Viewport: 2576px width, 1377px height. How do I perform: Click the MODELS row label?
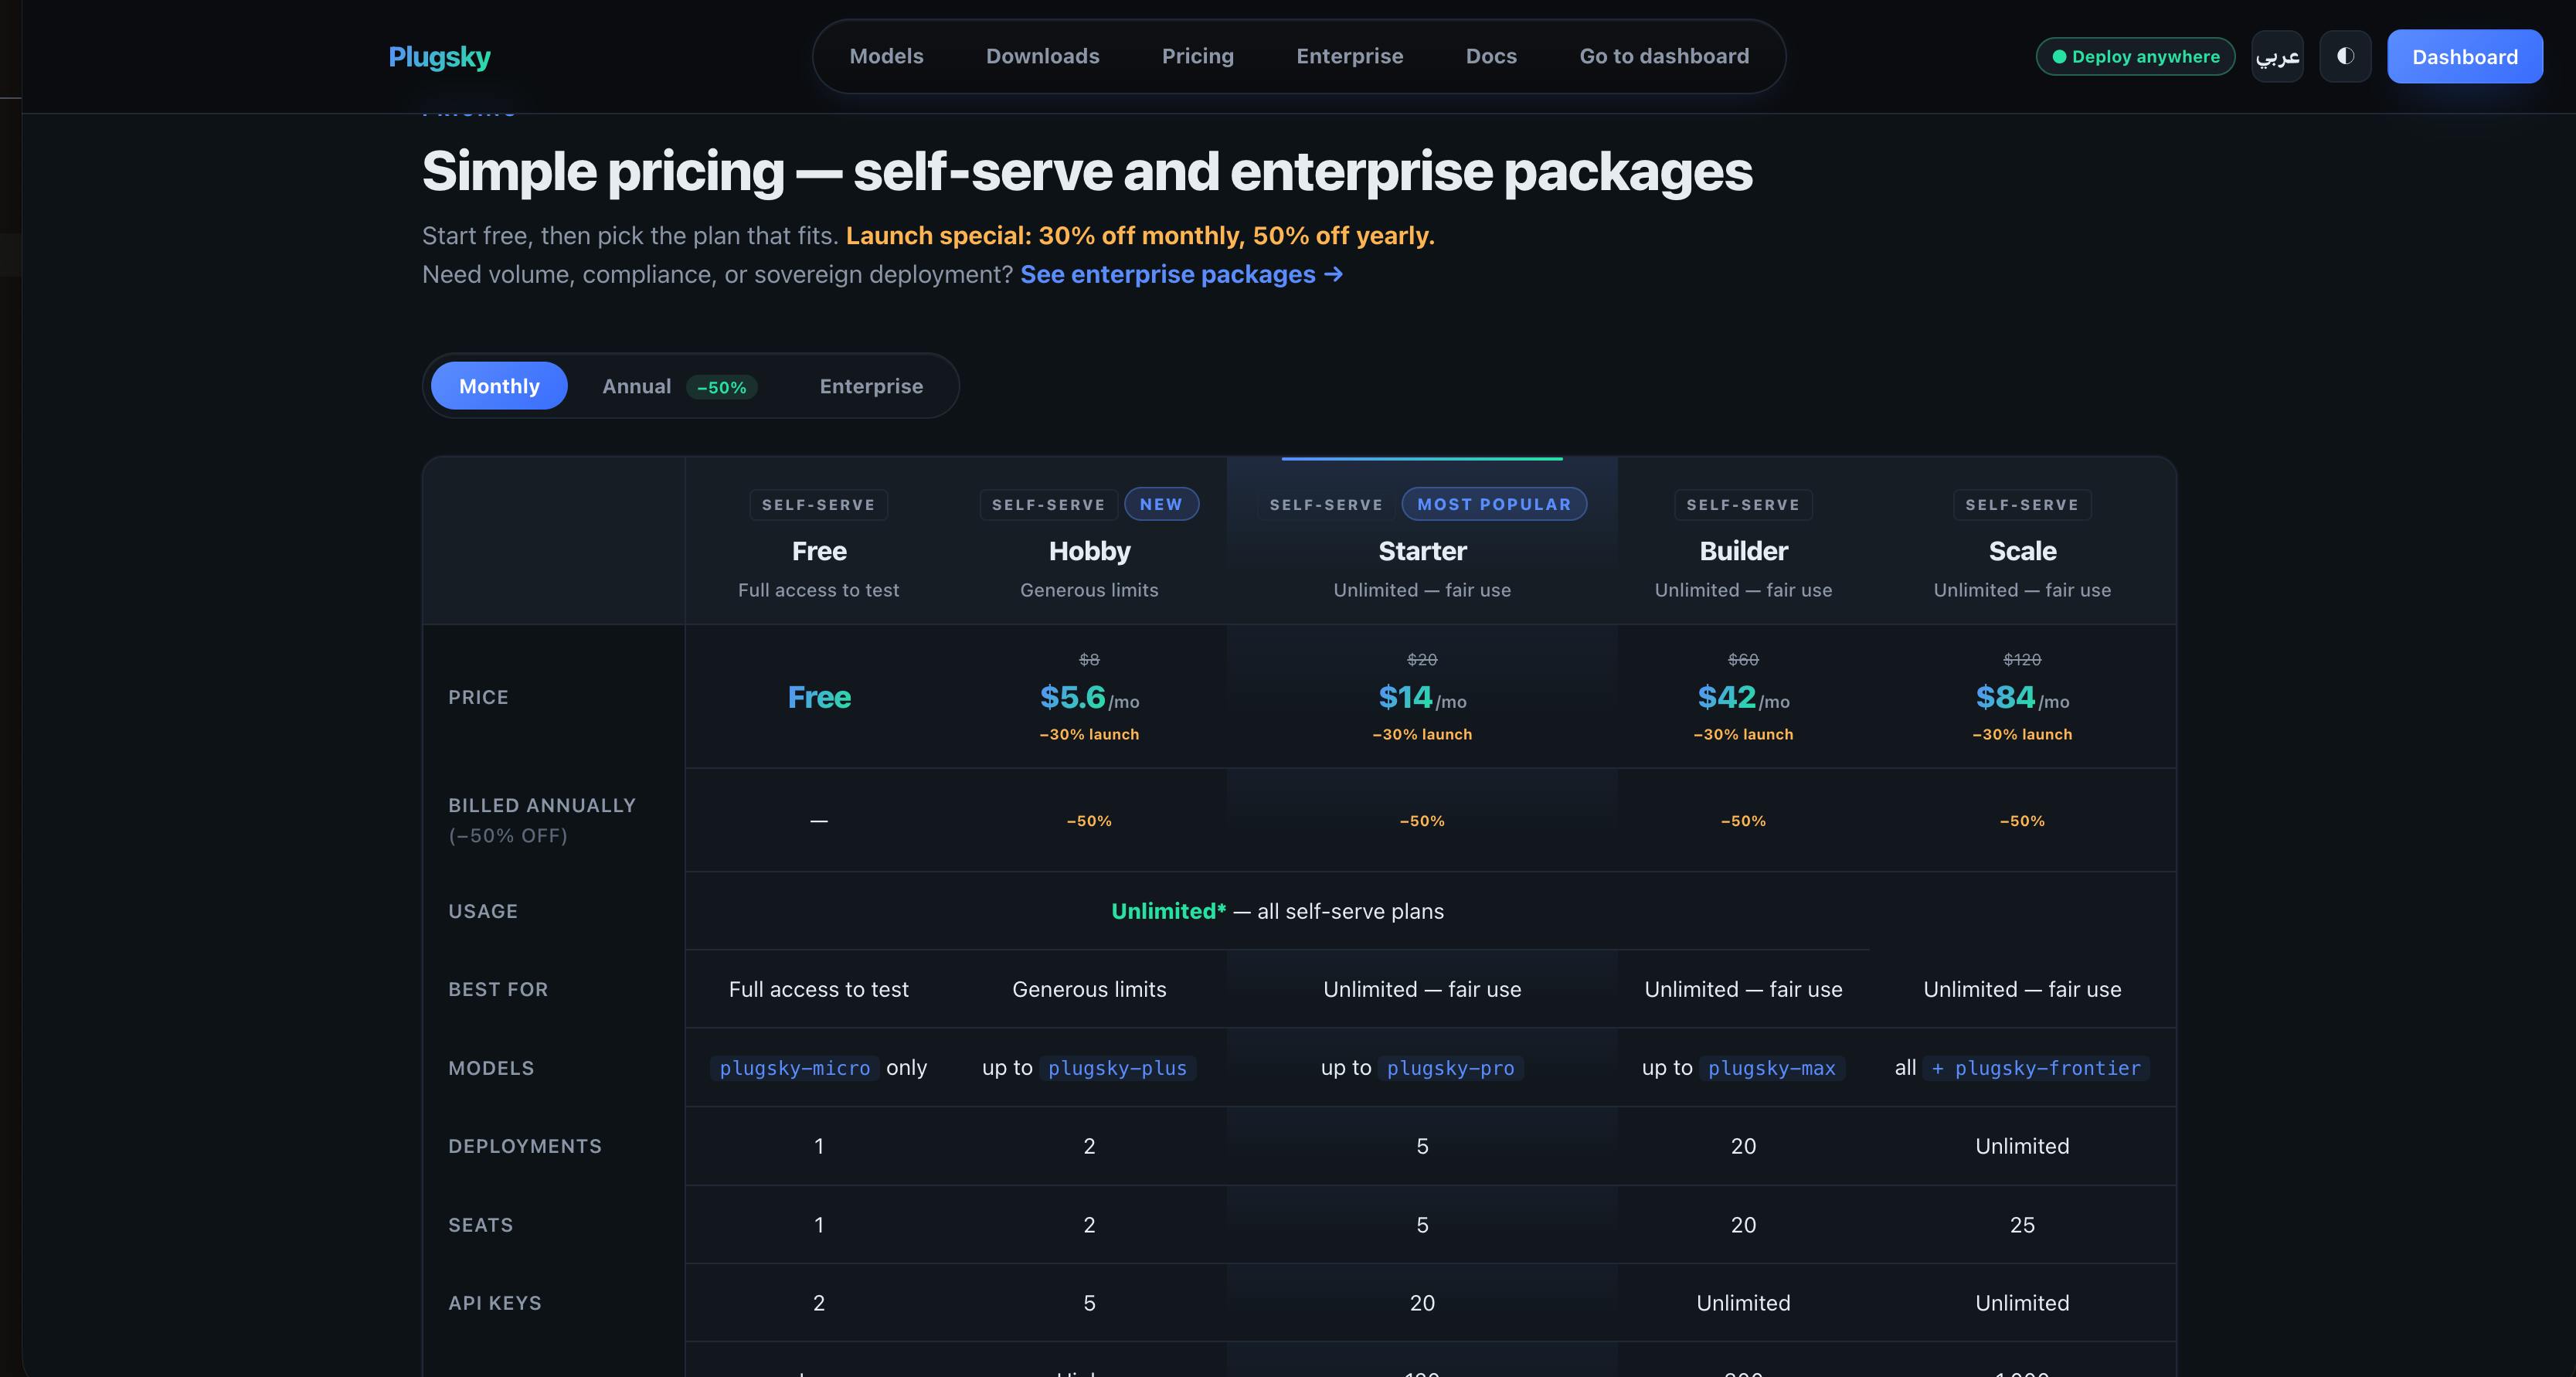[490, 1068]
